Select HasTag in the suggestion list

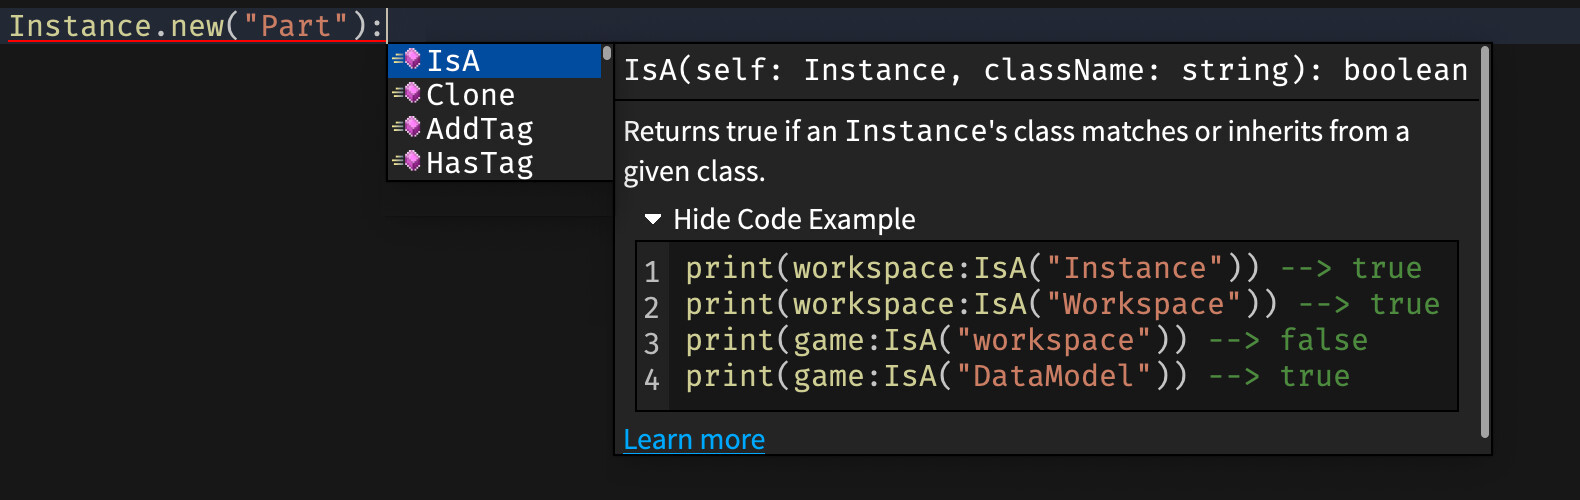480,163
